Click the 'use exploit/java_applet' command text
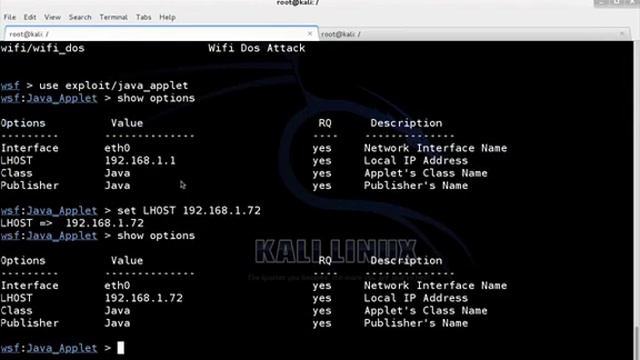640x360 pixels. pos(113,86)
